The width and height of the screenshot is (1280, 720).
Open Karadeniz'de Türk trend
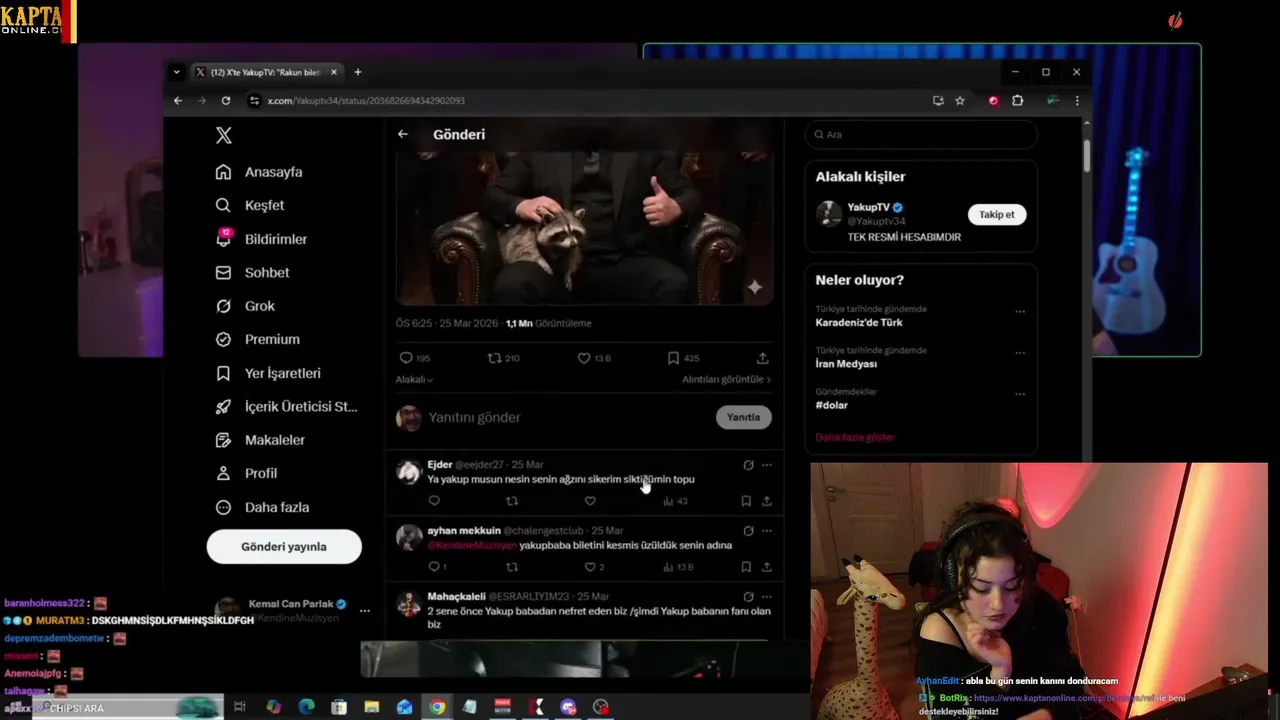pos(859,323)
